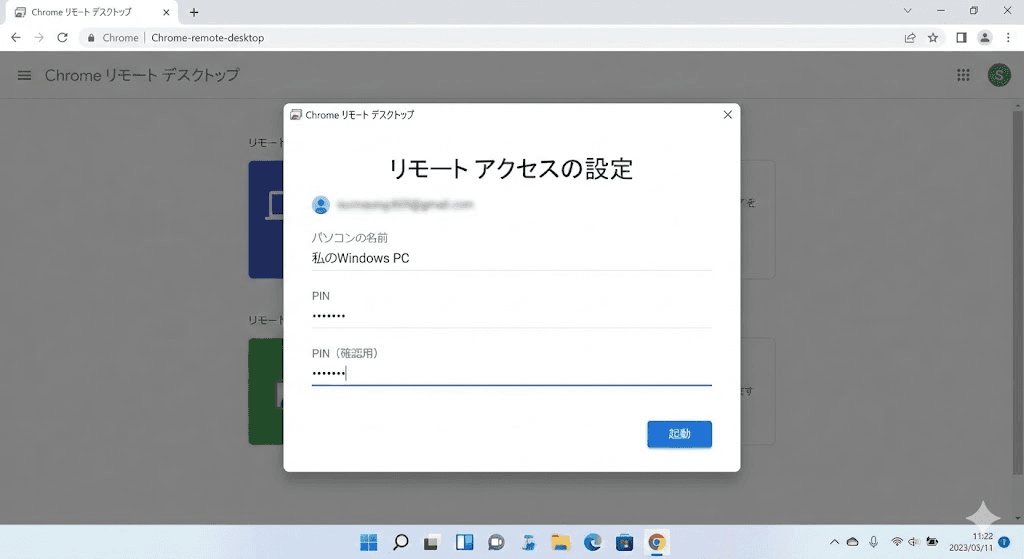Select the Chrome リモート デスクトップ tab
This screenshot has height=559, width=1024.
[91, 12]
